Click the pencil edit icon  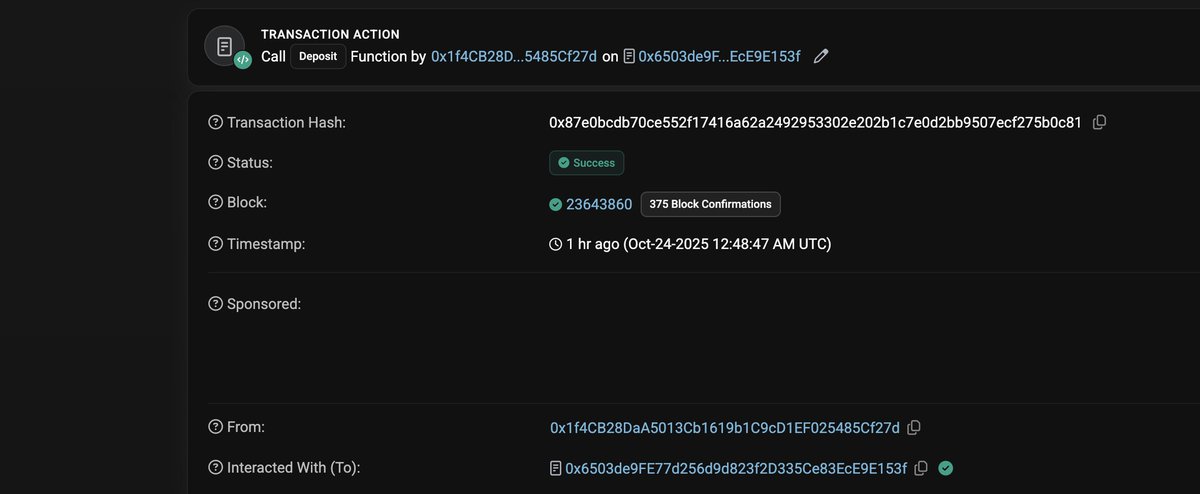click(821, 57)
